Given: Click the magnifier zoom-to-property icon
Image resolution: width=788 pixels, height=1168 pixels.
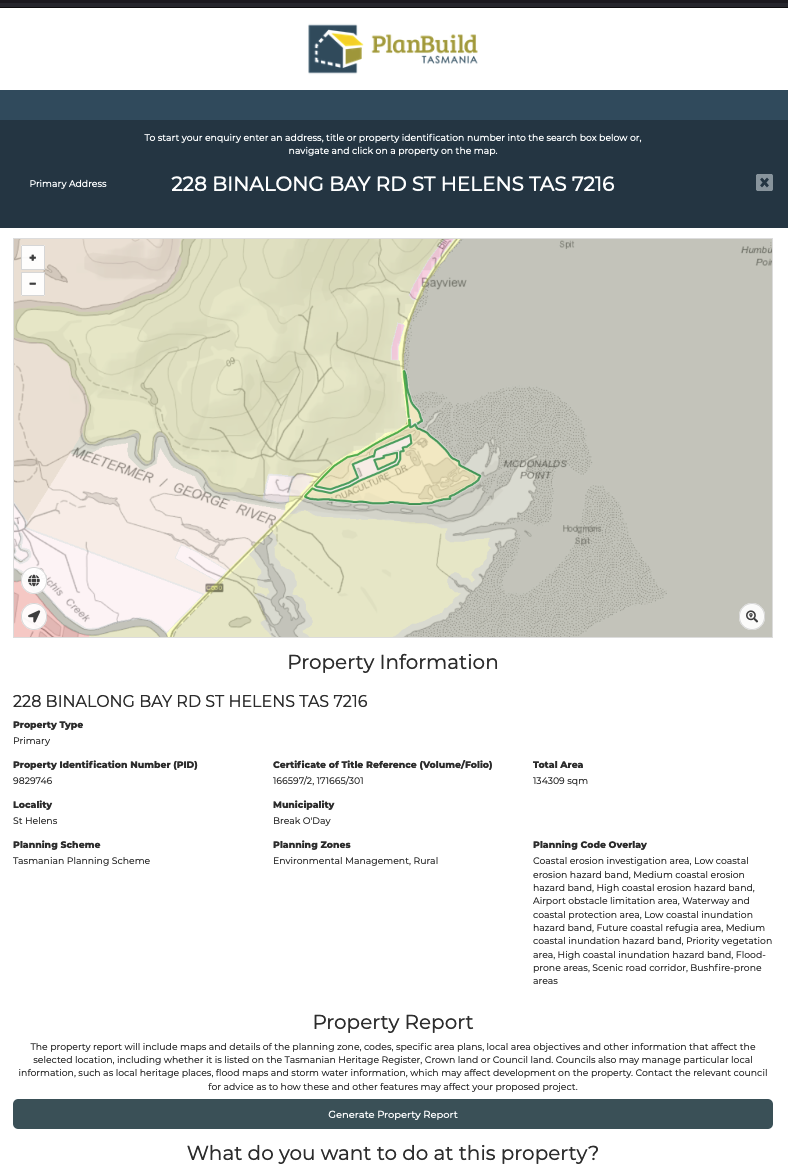Looking at the screenshot, I should coord(752,616).
